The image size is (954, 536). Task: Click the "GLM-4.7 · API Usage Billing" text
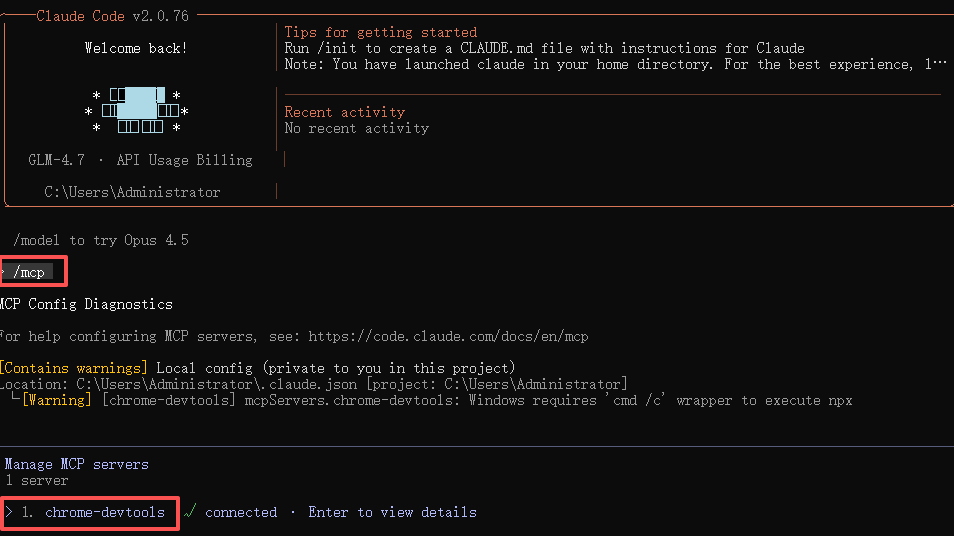[140, 160]
